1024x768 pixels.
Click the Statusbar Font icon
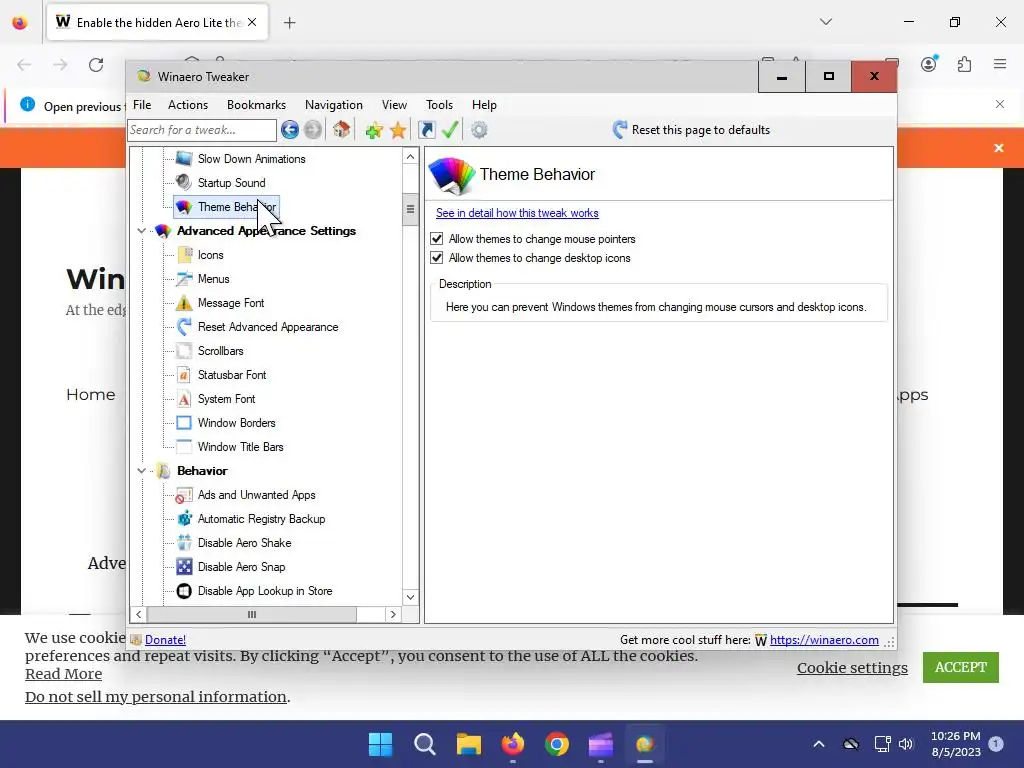tap(184, 375)
